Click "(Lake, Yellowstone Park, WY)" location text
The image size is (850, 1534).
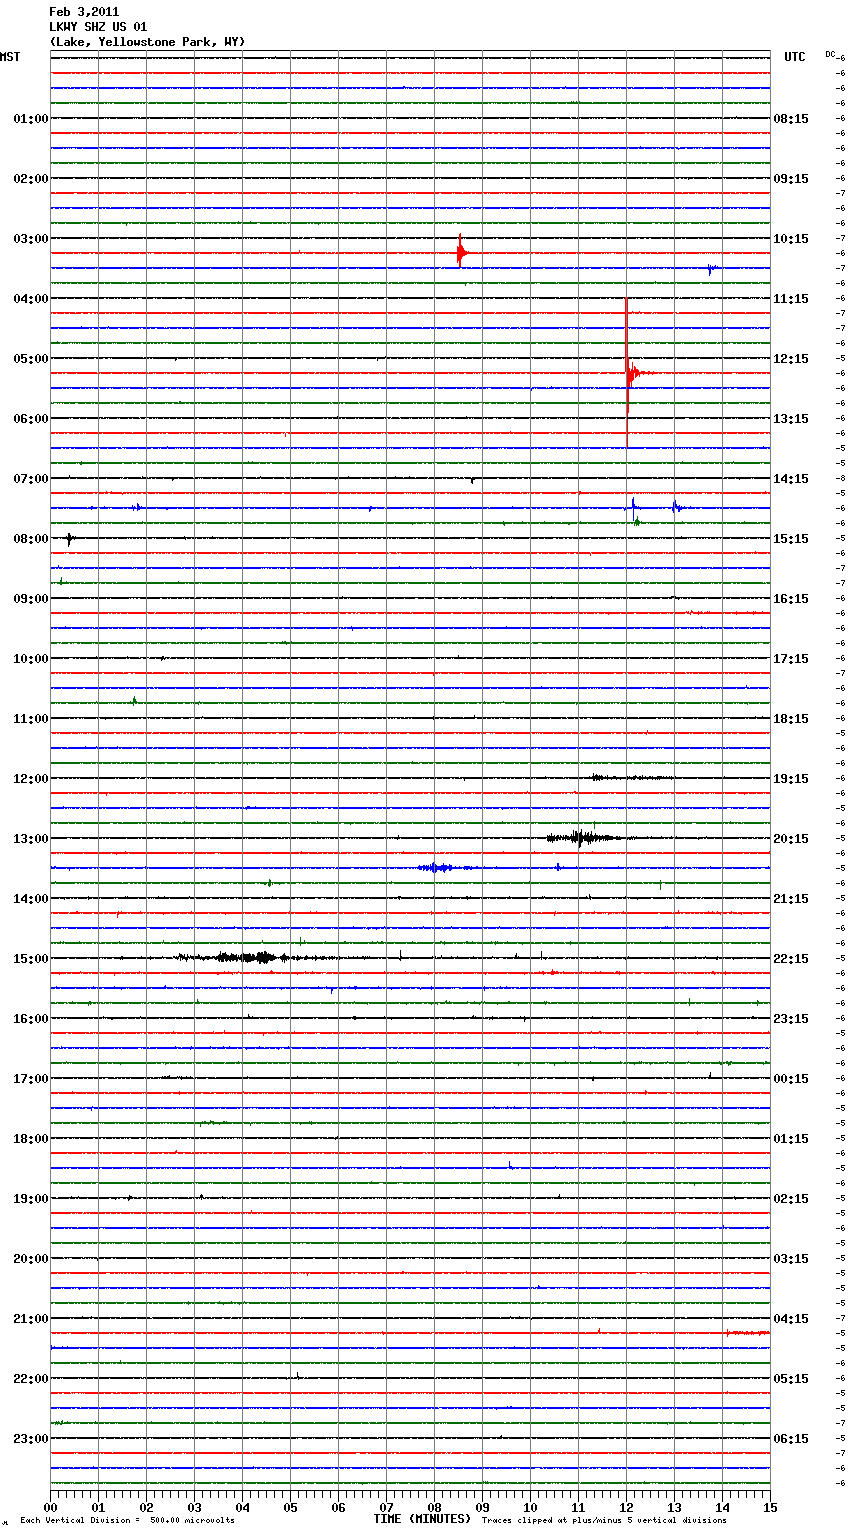point(147,42)
